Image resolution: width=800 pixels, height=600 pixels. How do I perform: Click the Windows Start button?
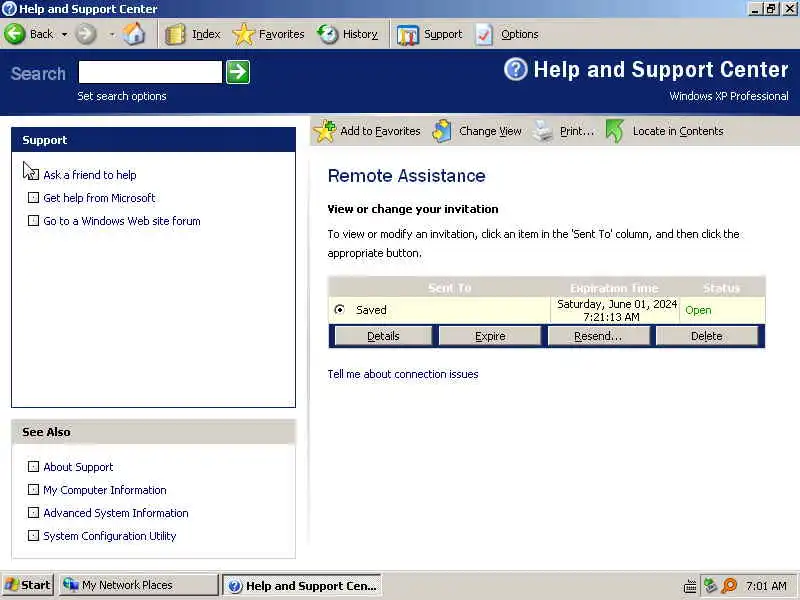tap(28, 585)
